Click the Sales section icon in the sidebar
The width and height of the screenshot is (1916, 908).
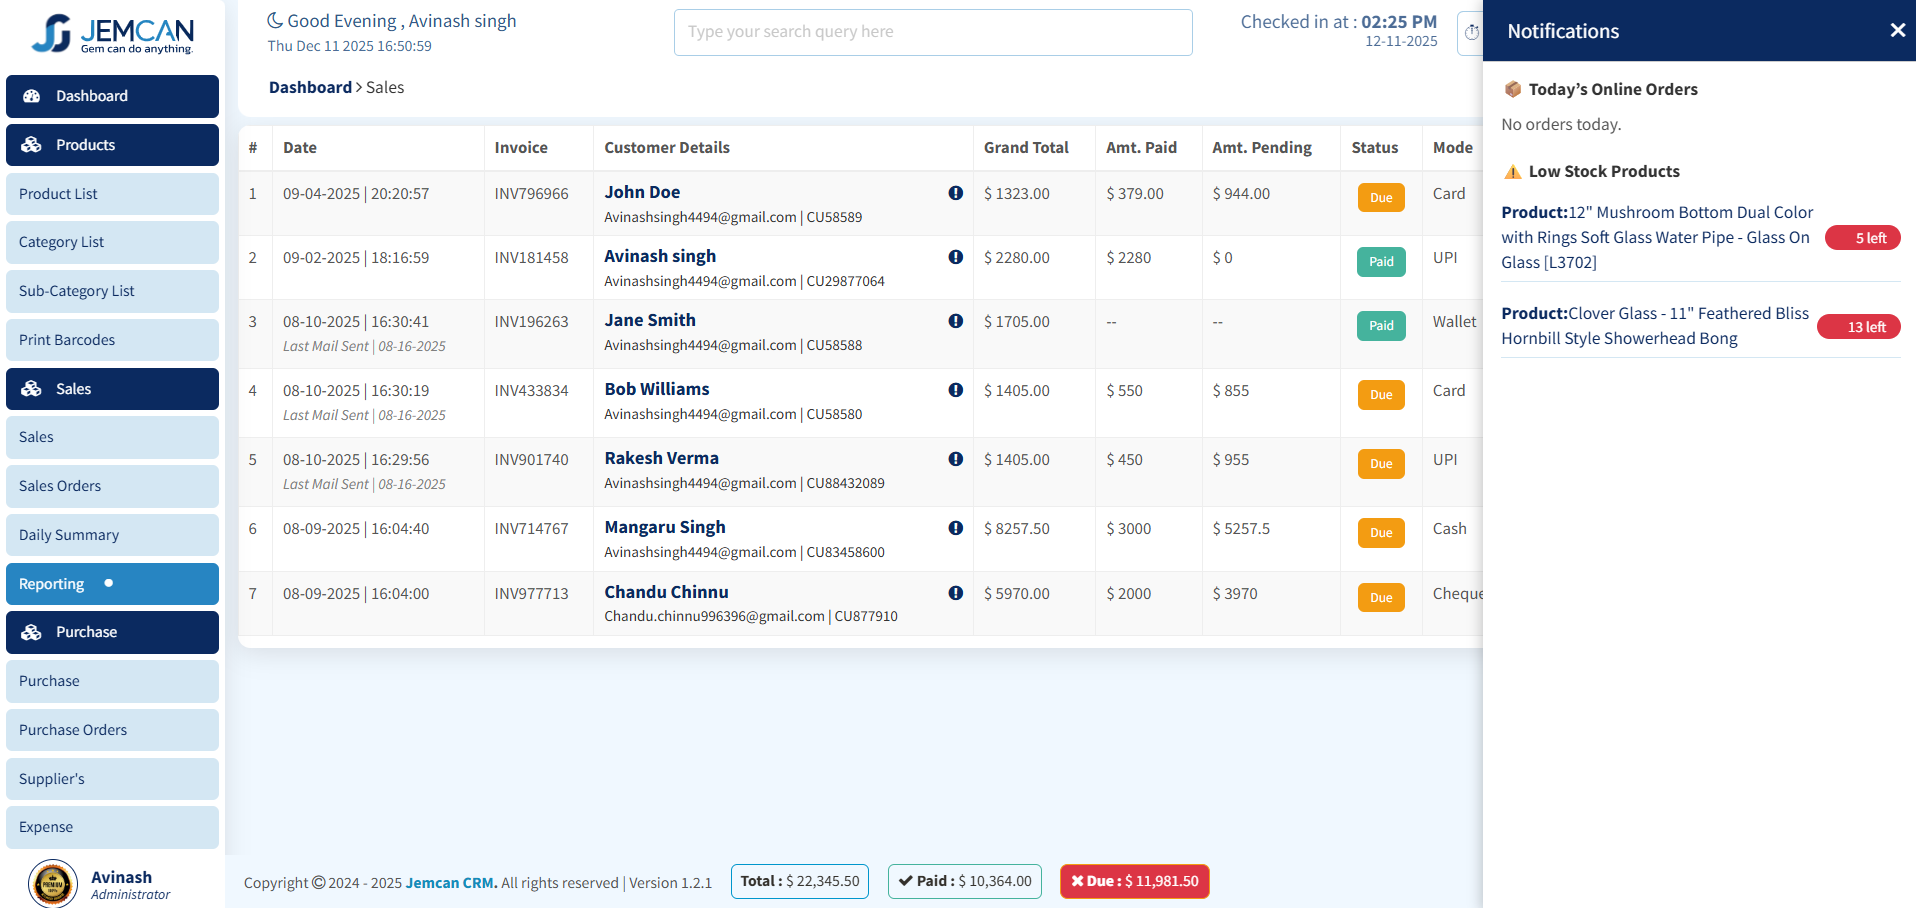tap(33, 388)
